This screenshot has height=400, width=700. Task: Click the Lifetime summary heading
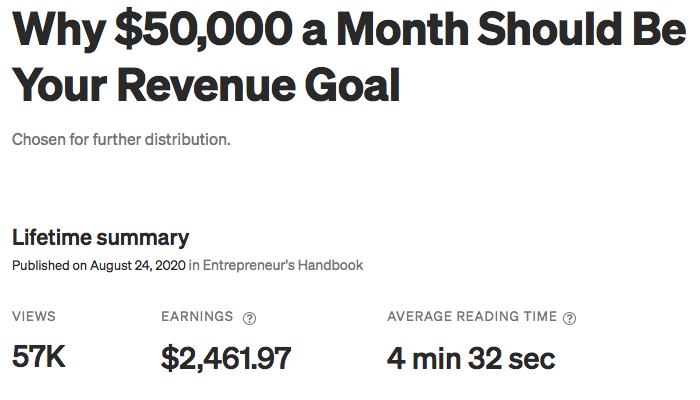(x=100, y=238)
